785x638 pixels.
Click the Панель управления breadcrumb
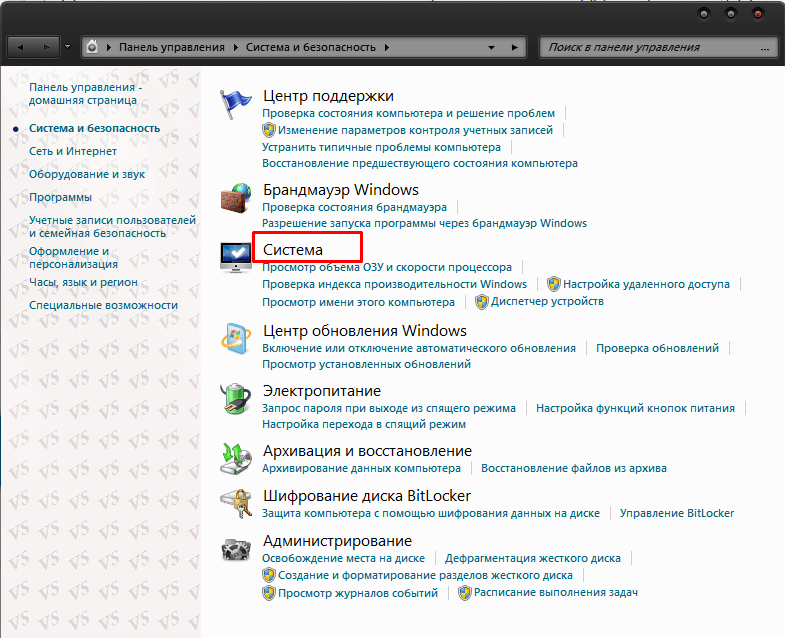(x=172, y=47)
